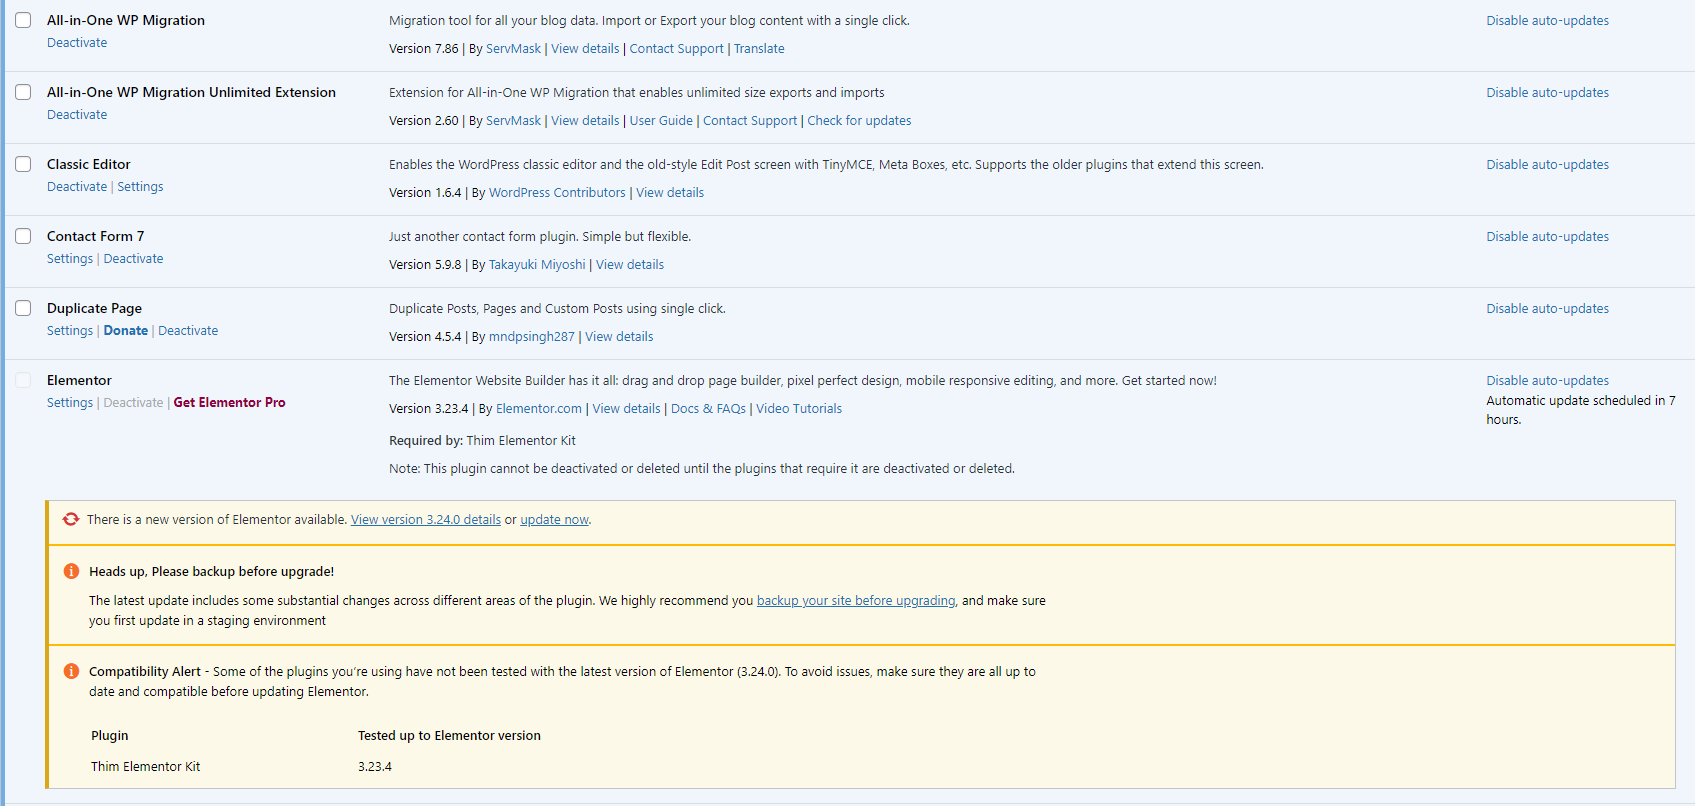View details of Unlimited Extension
This screenshot has height=806, width=1695.
[x=585, y=121]
